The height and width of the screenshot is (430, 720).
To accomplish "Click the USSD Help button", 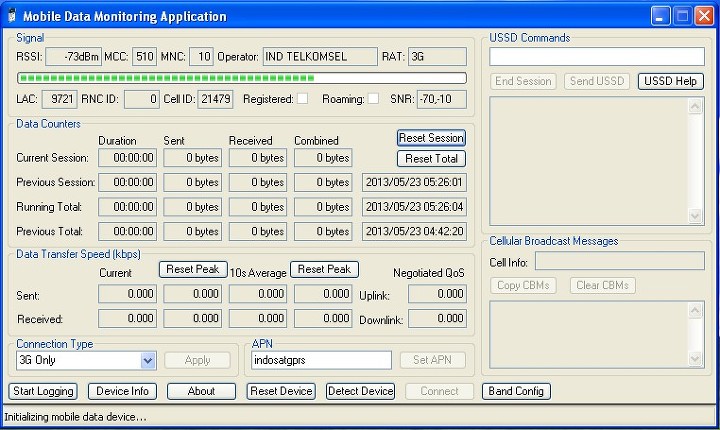I will (670, 81).
